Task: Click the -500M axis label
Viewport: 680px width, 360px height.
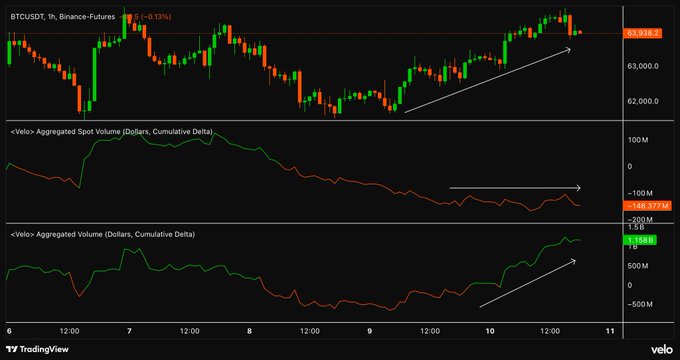Action: pyautogui.click(x=640, y=304)
